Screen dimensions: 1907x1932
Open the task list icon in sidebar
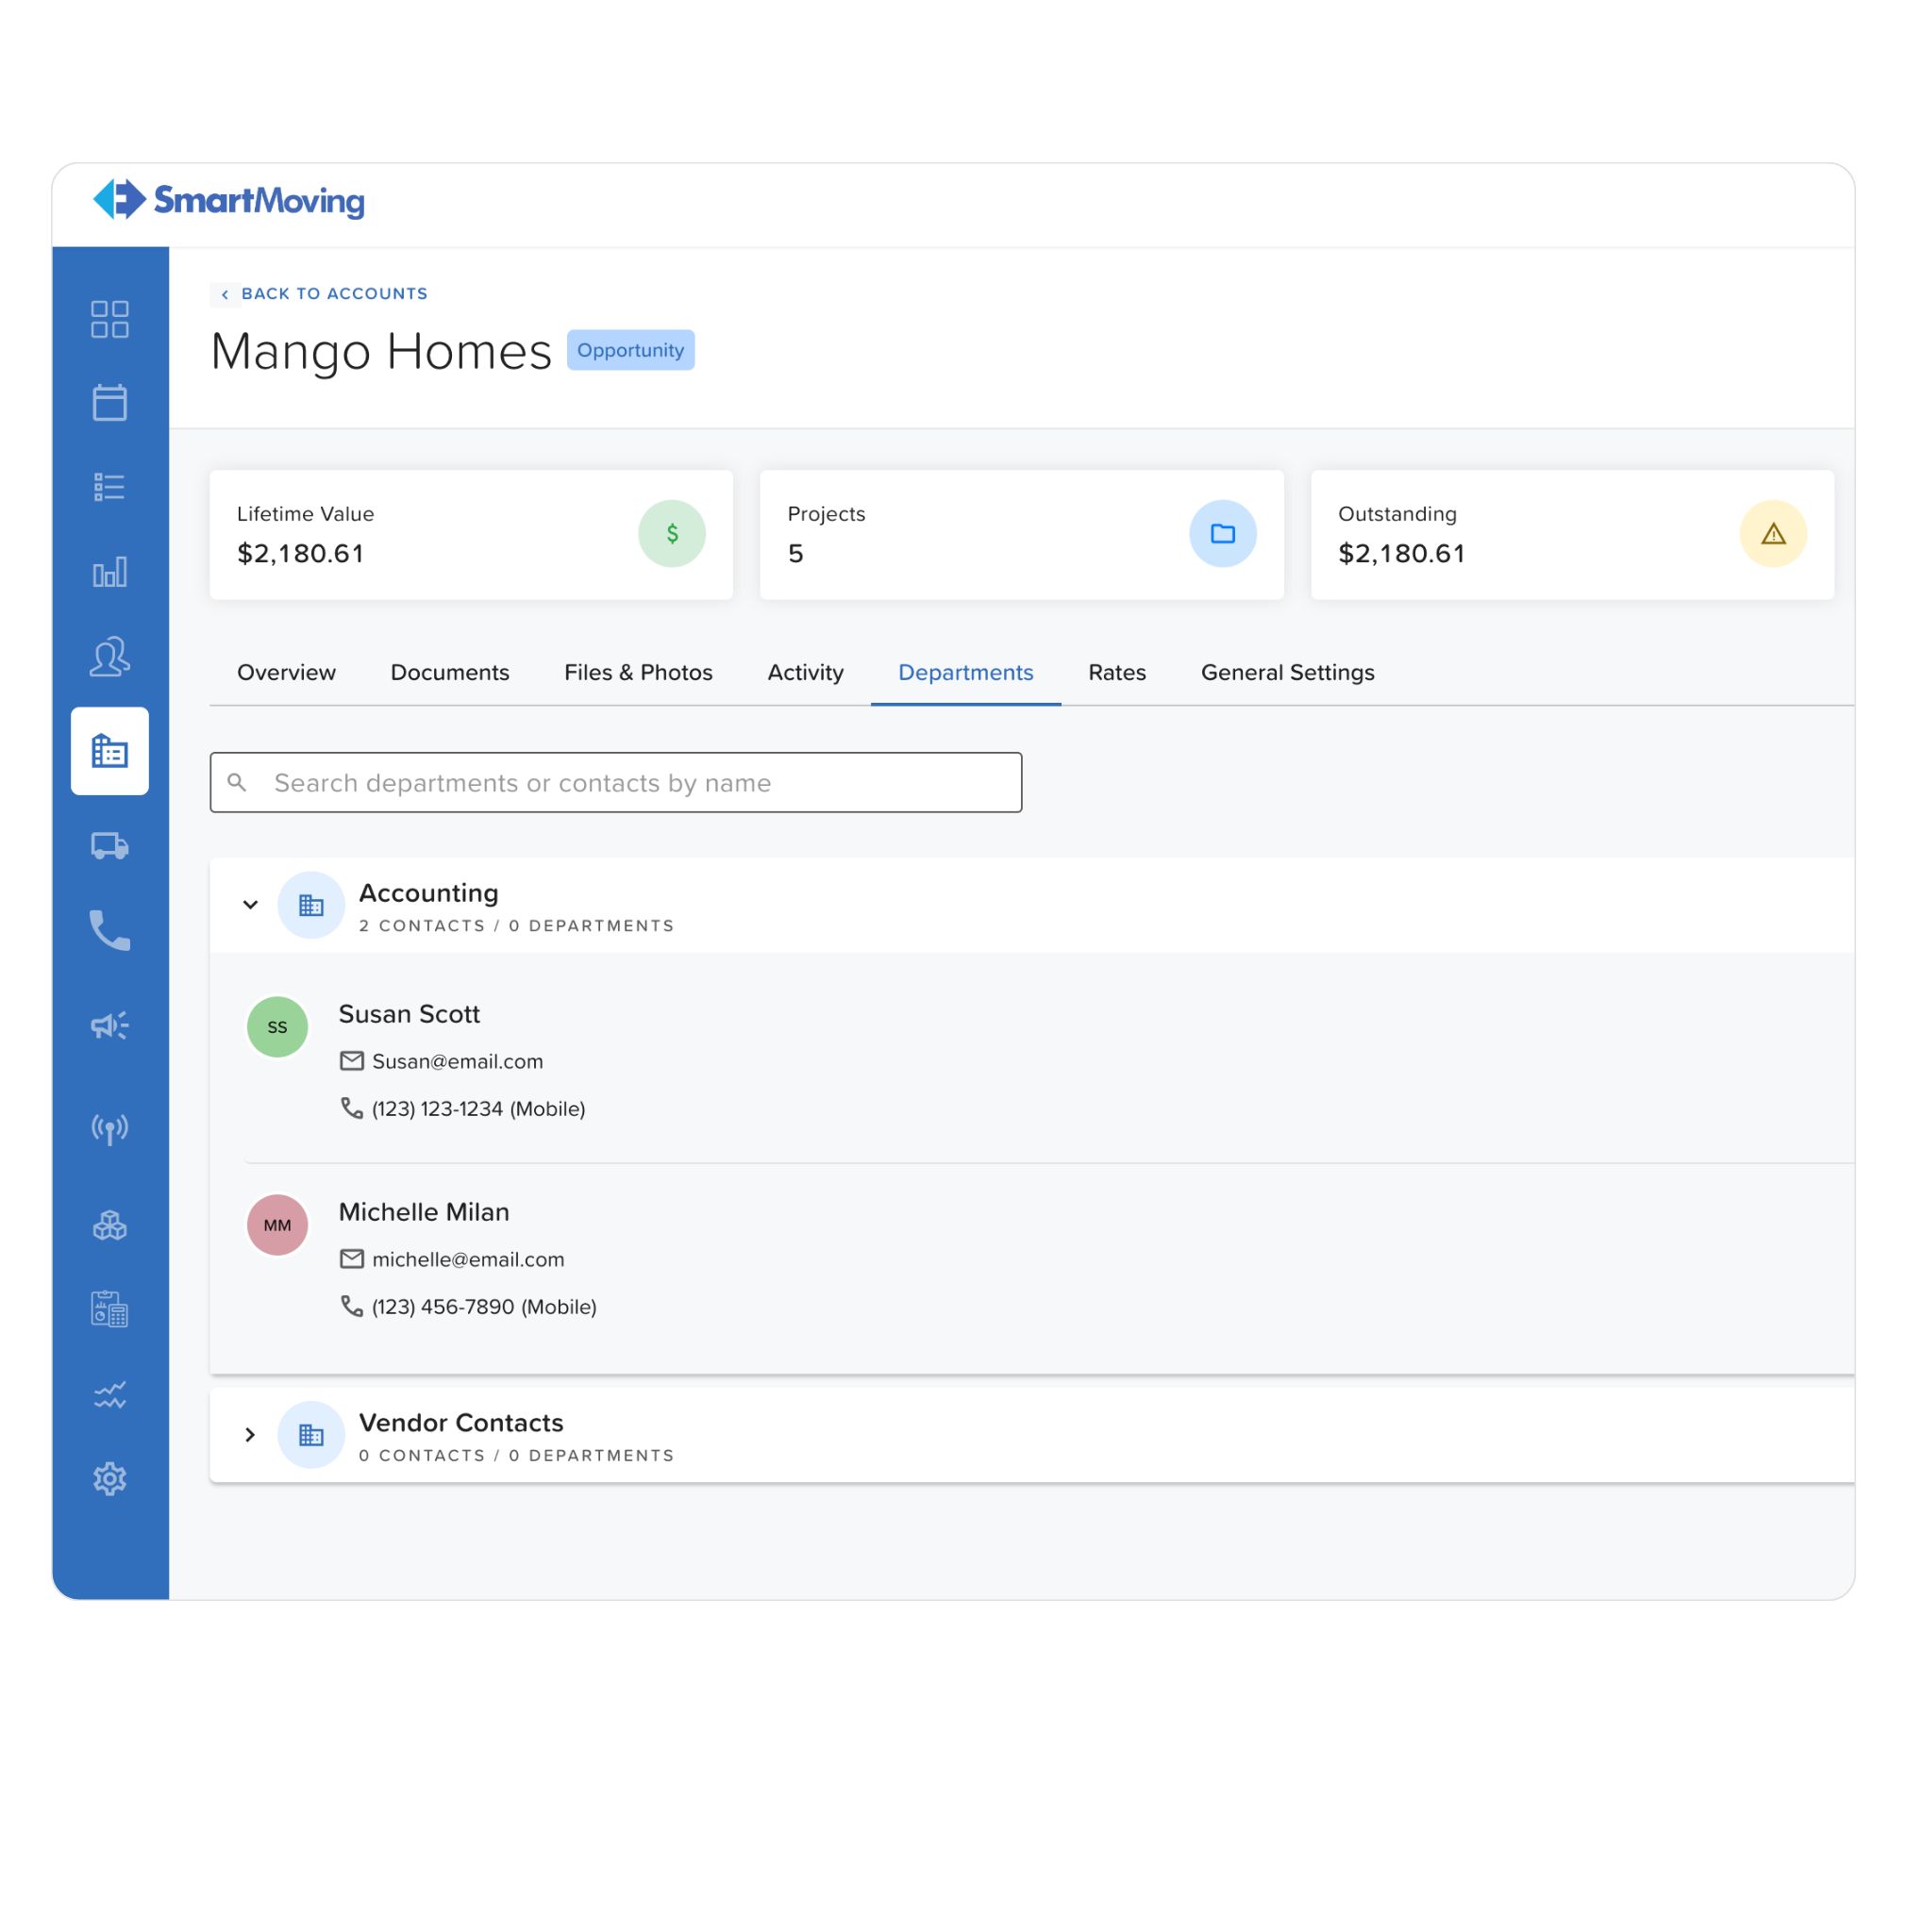(109, 487)
